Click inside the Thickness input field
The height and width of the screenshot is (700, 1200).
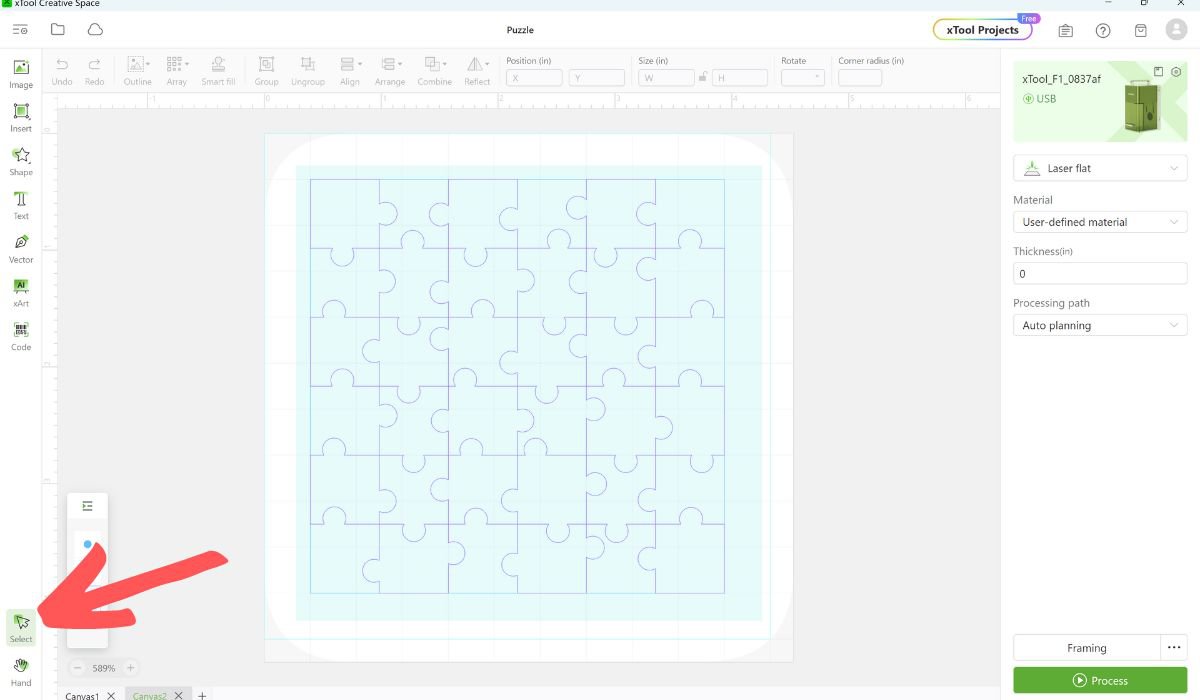coord(1100,273)
